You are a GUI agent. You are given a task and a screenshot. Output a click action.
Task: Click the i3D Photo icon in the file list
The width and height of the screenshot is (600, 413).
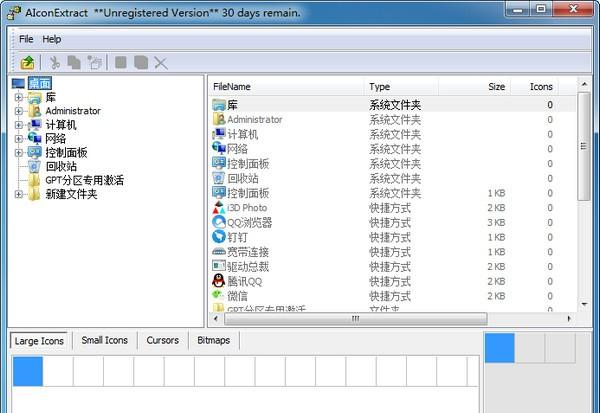click(x=219, y=207)
